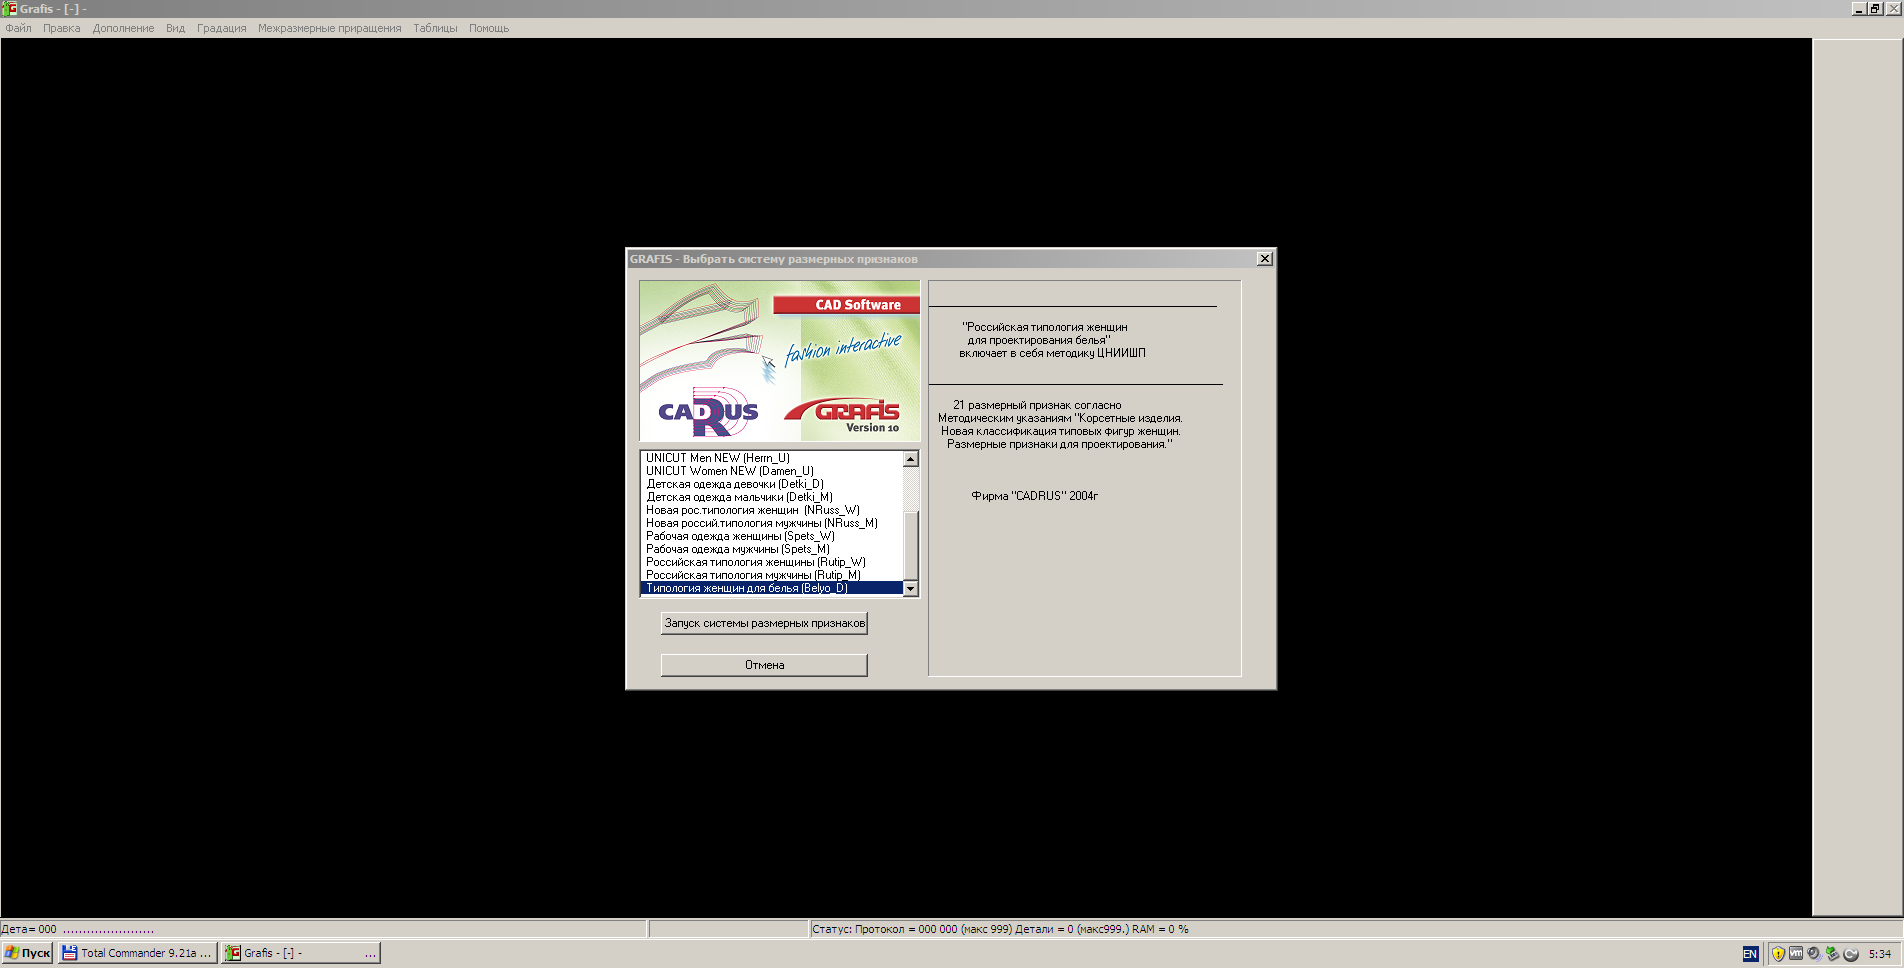Viewport: 1904px width, 968px height.
Task: Select Новая рос.типология женщин (NRuss_W)
Action: tap(772, 510)
